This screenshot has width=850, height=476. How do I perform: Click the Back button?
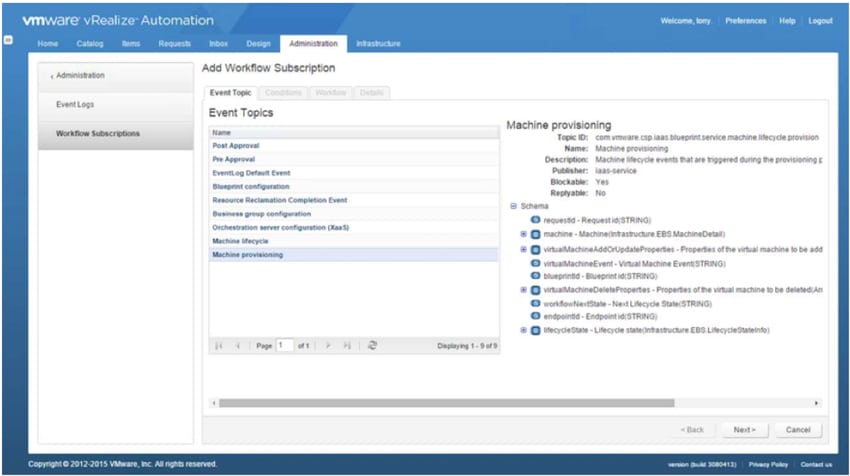pyautogui.click(x=692, y=429)
